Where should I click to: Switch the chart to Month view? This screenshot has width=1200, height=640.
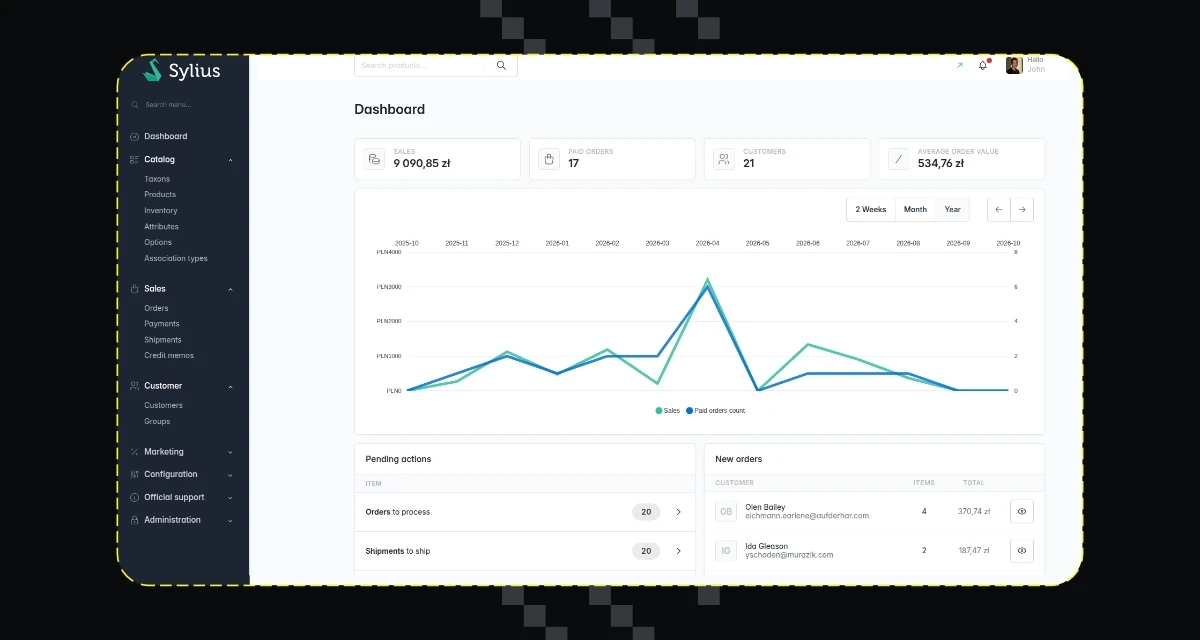(x=915, y=209)
